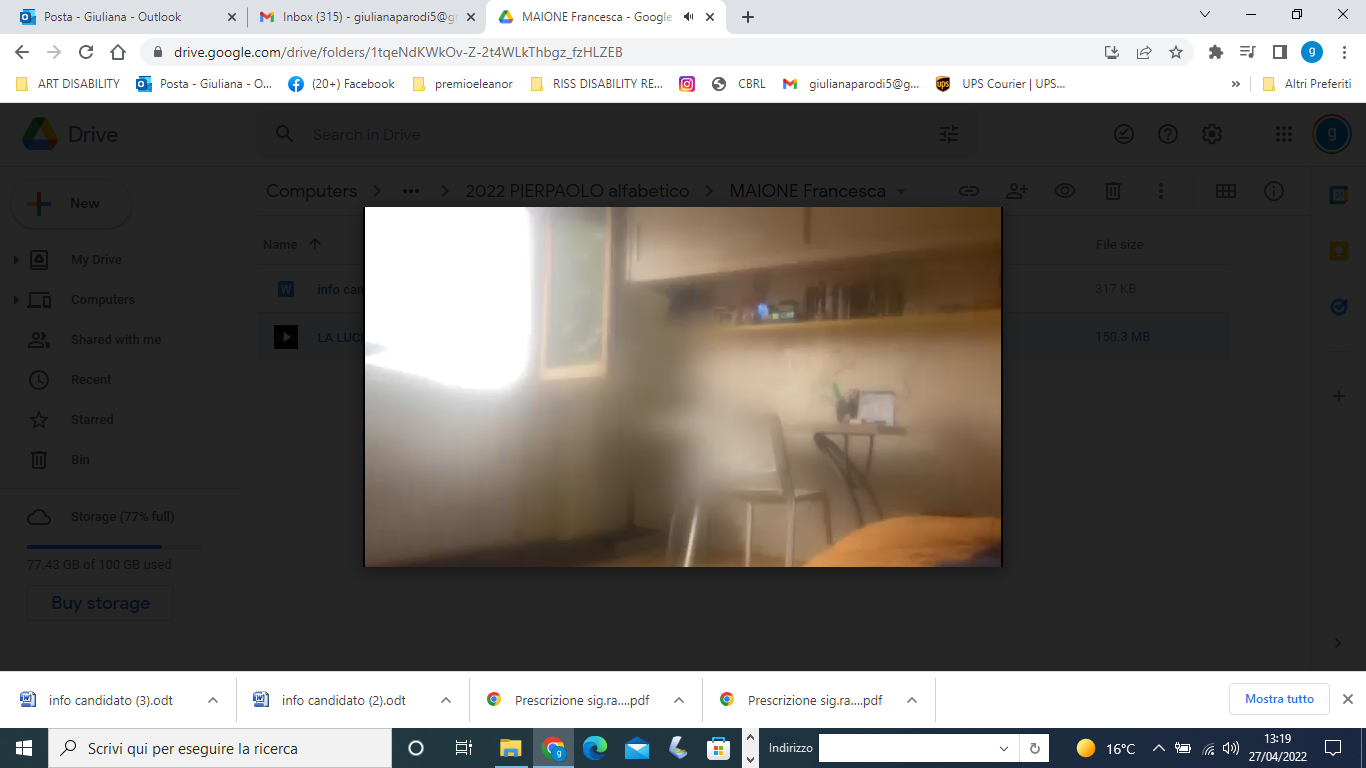Click the Buy storage button
This screenshot has width=1366, height=768.
[100, 603]
